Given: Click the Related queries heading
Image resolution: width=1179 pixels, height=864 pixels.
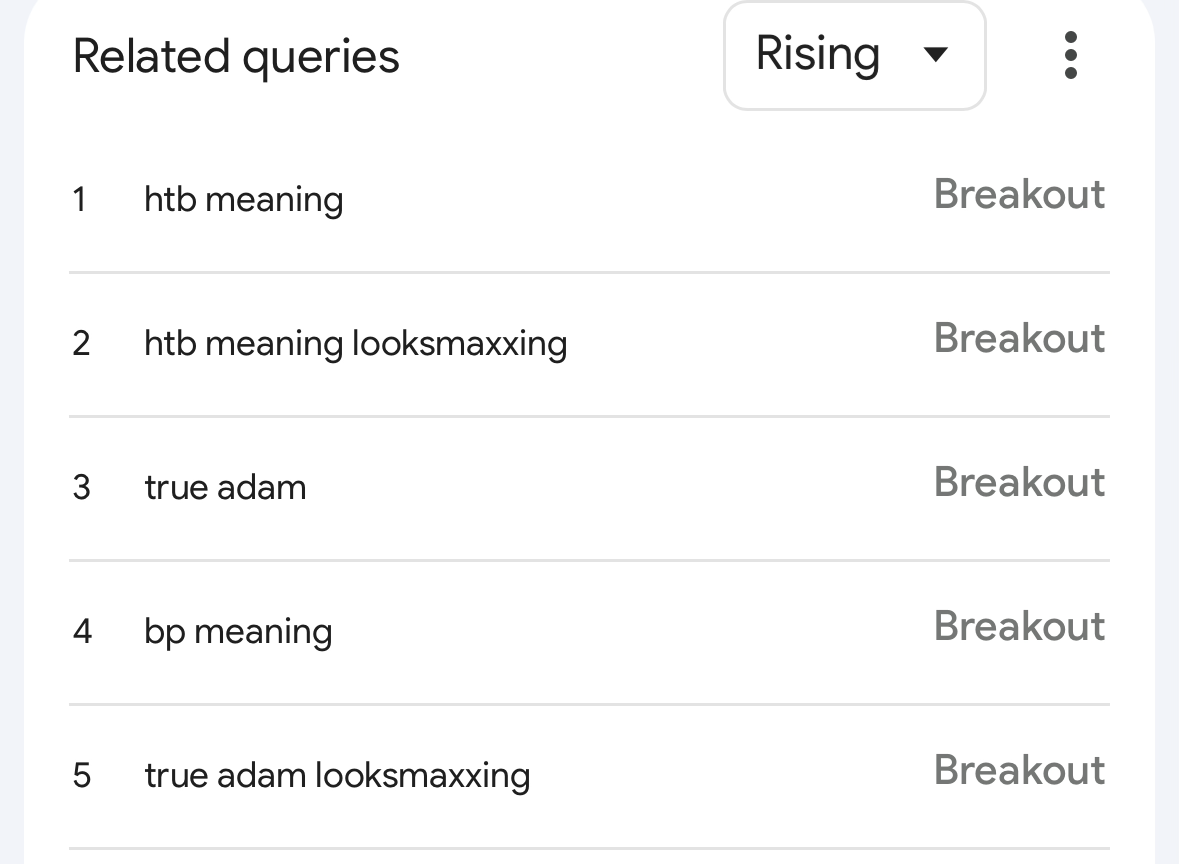Looking at the screenshot, I should point(236,56).
